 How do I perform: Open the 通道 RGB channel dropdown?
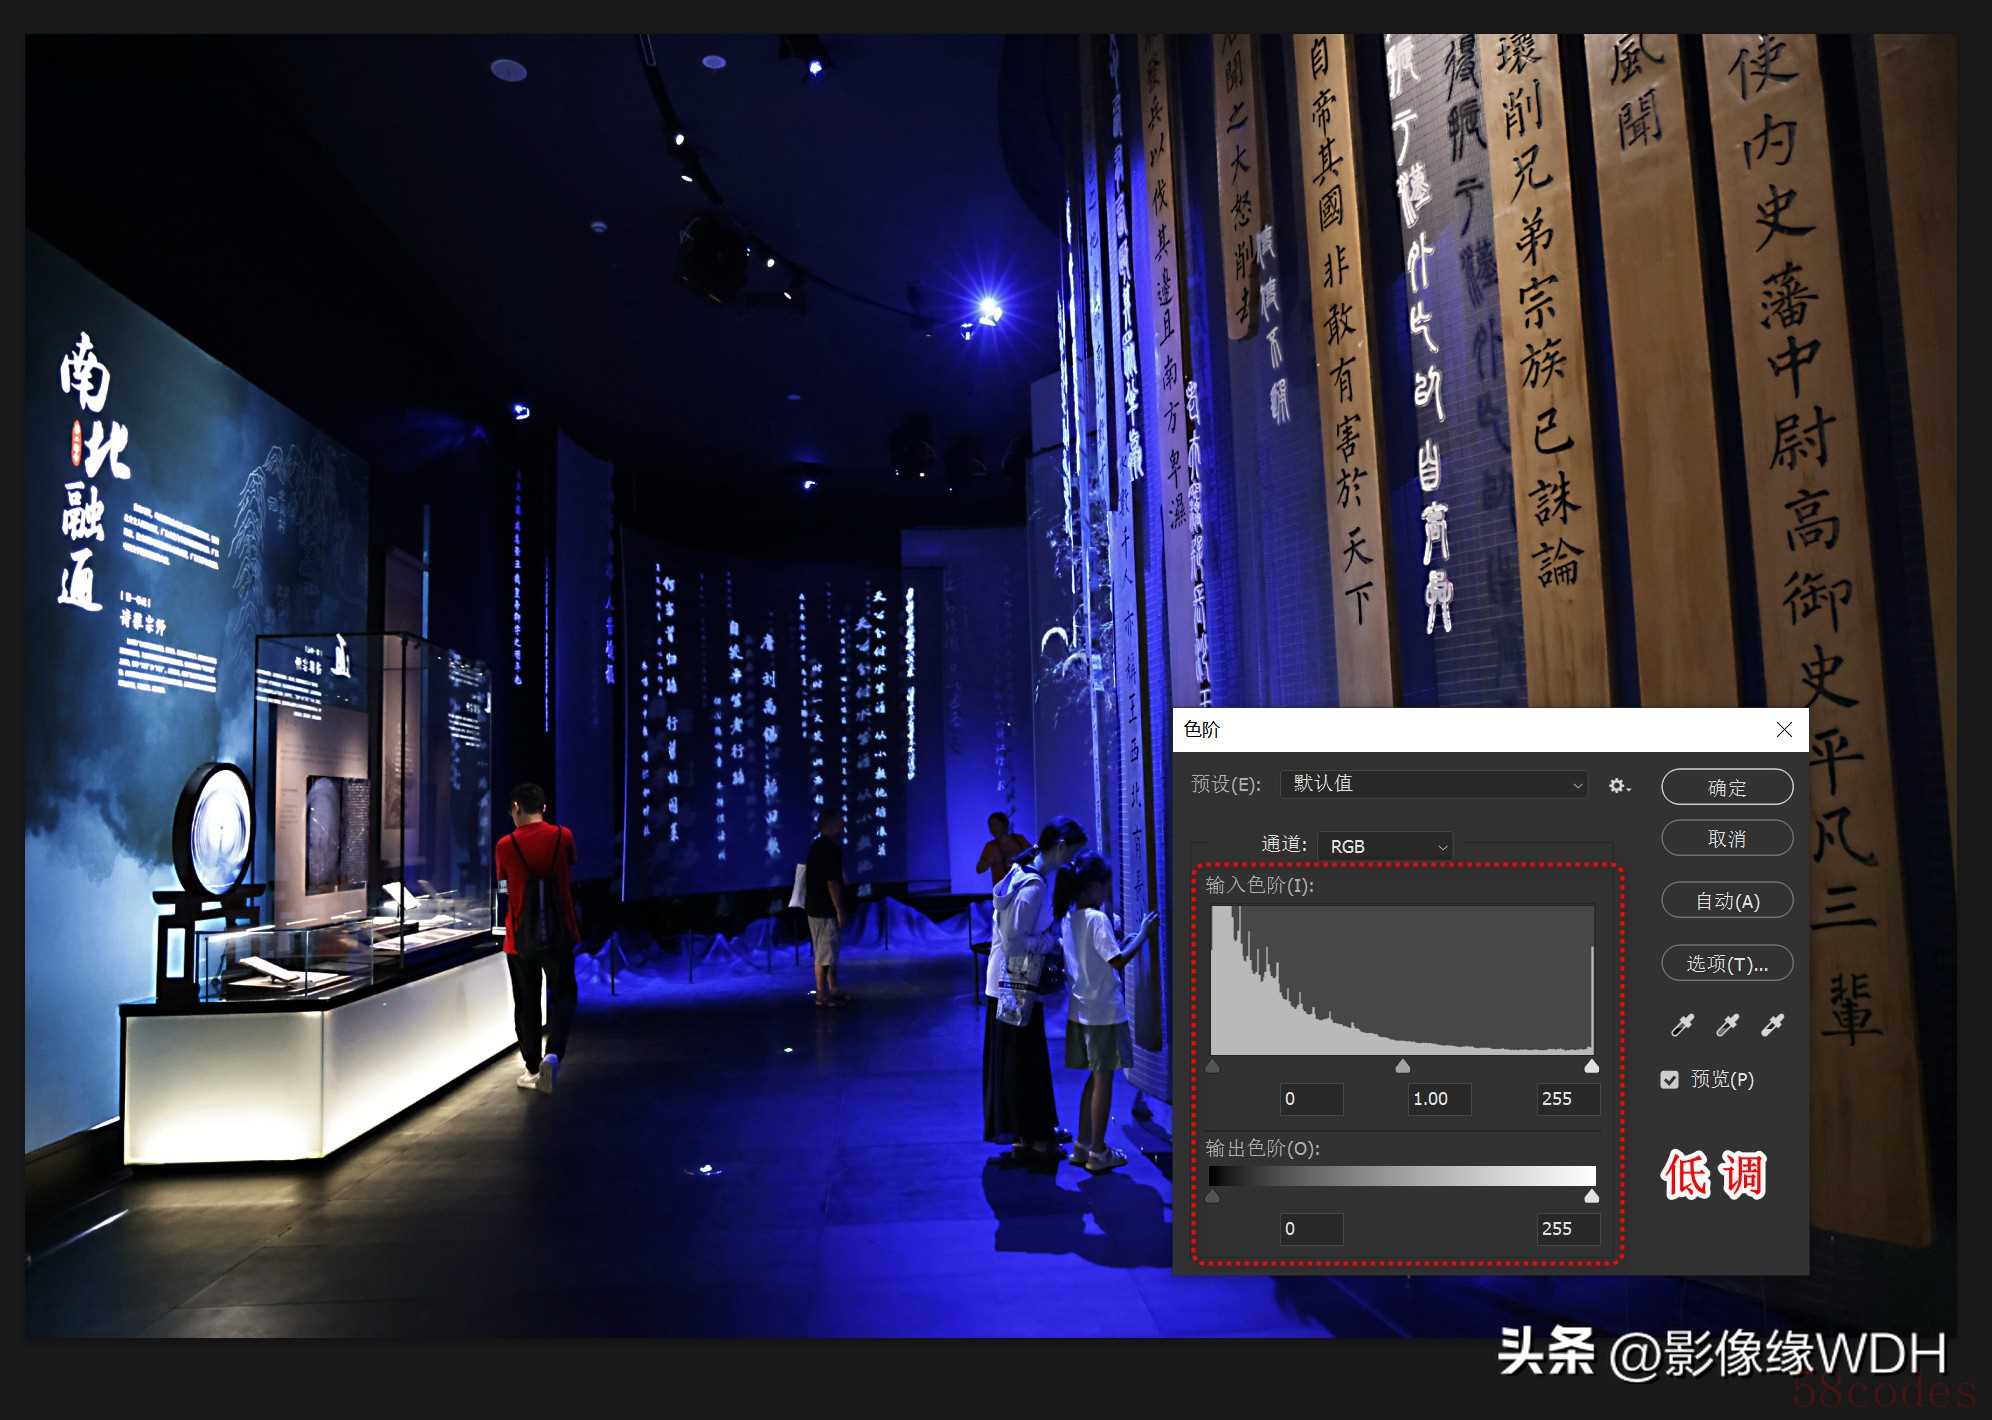click(1386, 846)
